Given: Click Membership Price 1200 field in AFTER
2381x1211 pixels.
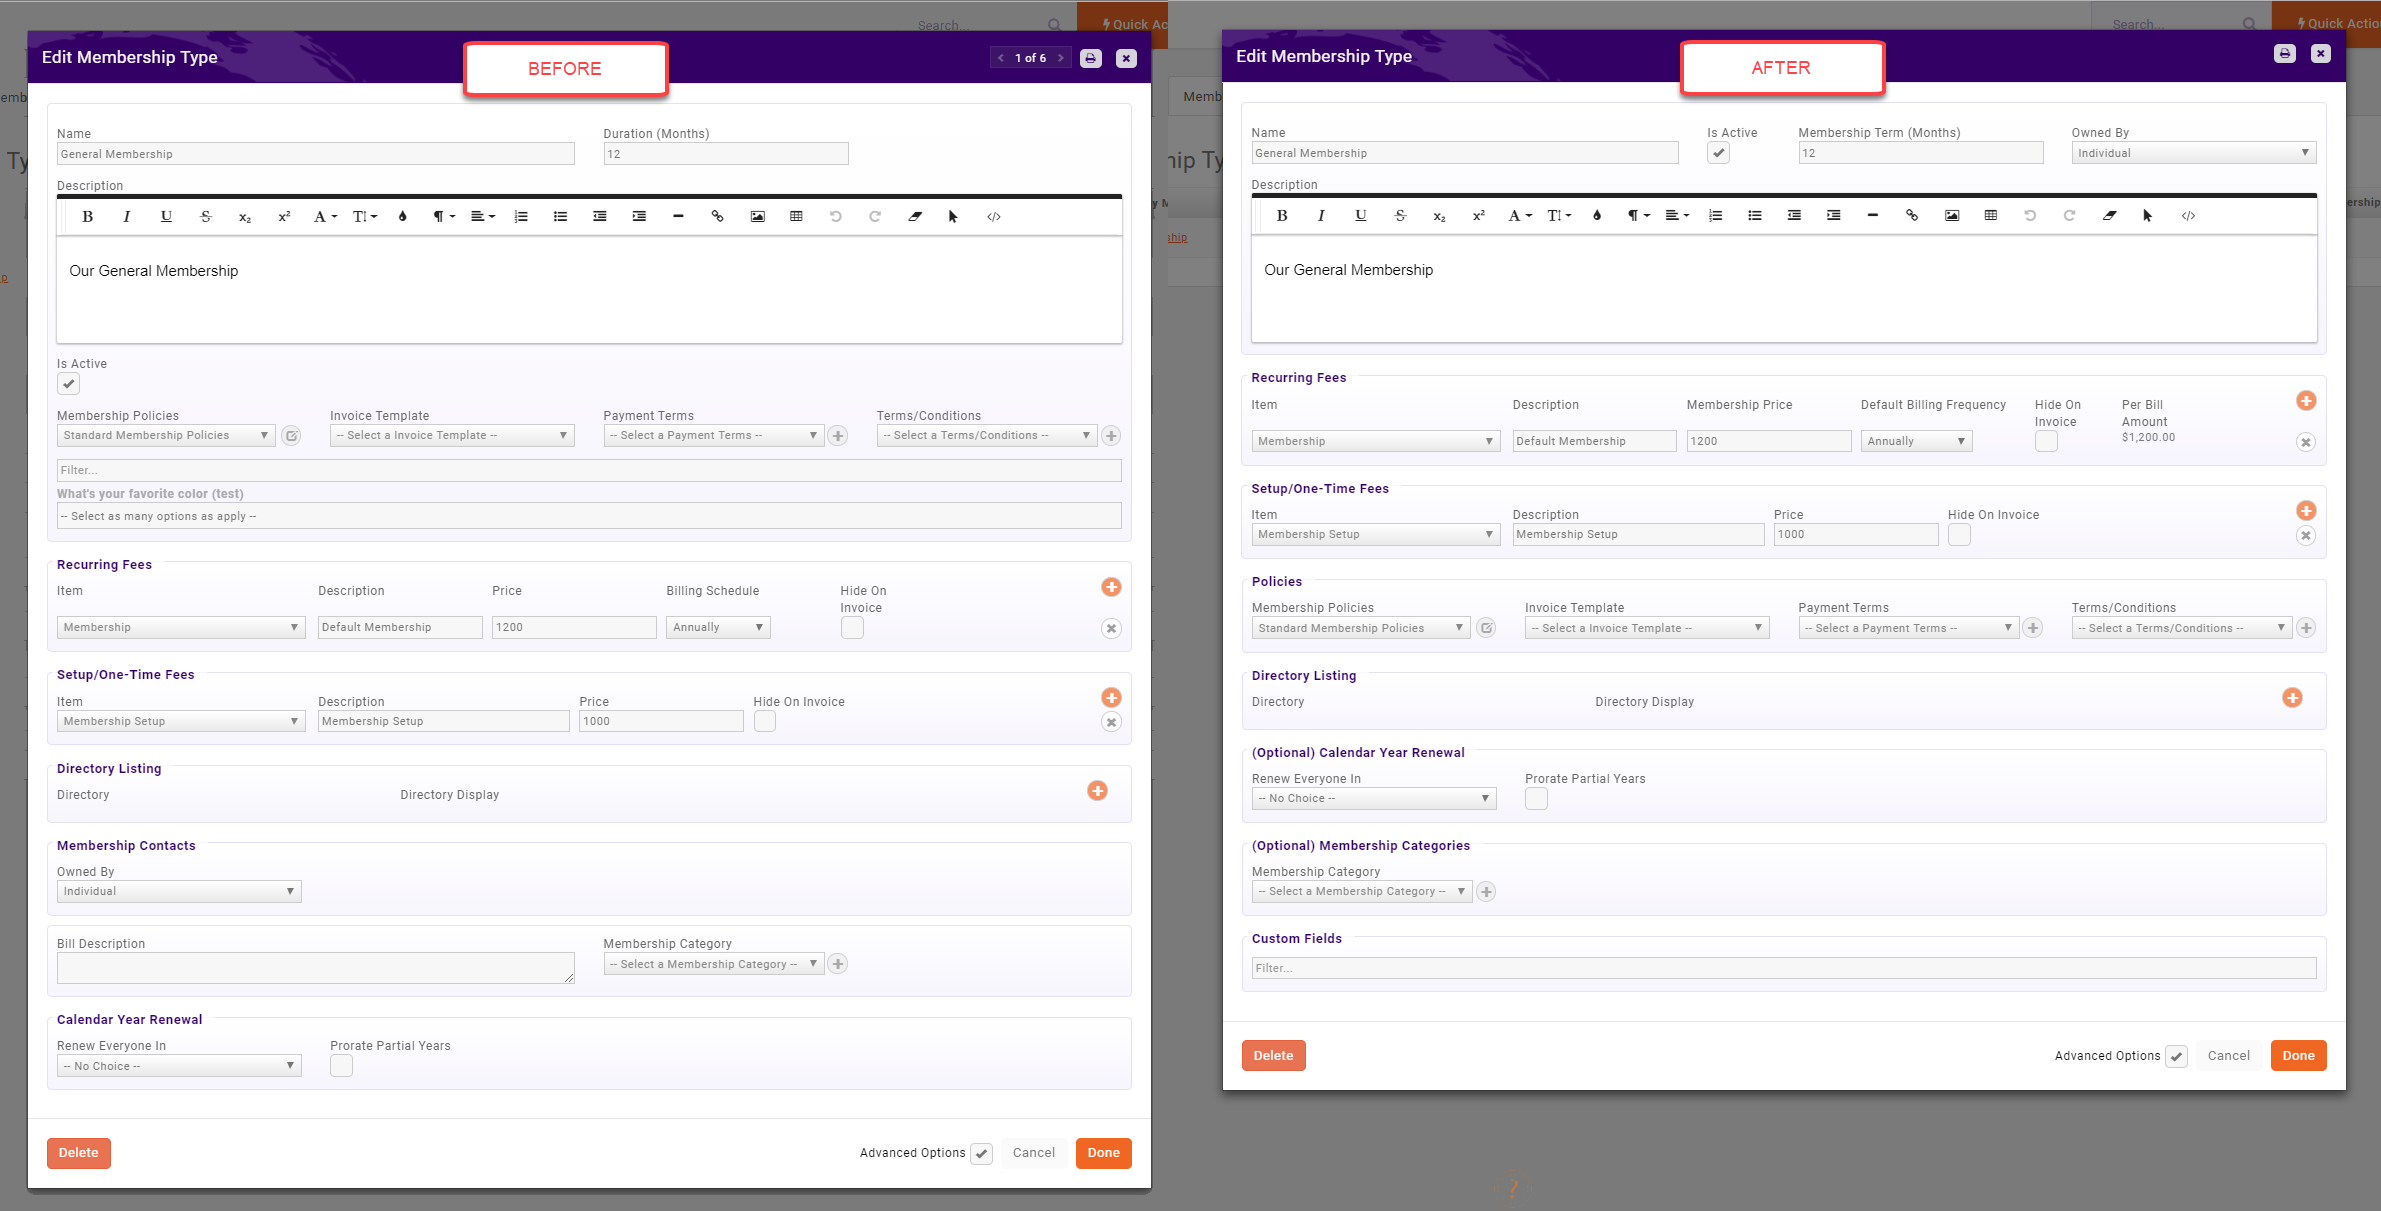Looking at the screenshot, I should 1769,441.
